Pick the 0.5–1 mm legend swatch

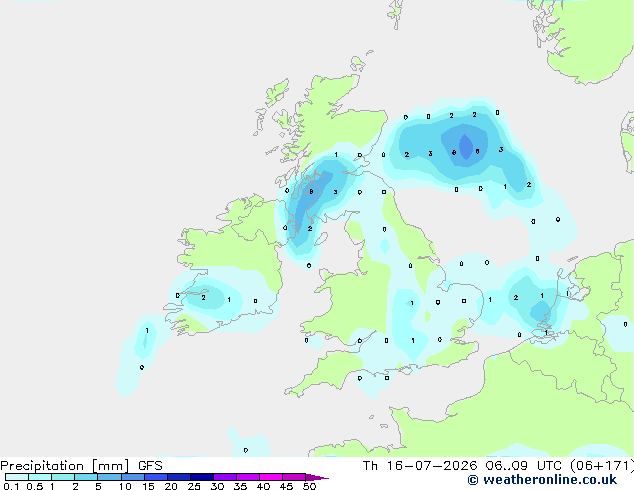pos(40,477)
